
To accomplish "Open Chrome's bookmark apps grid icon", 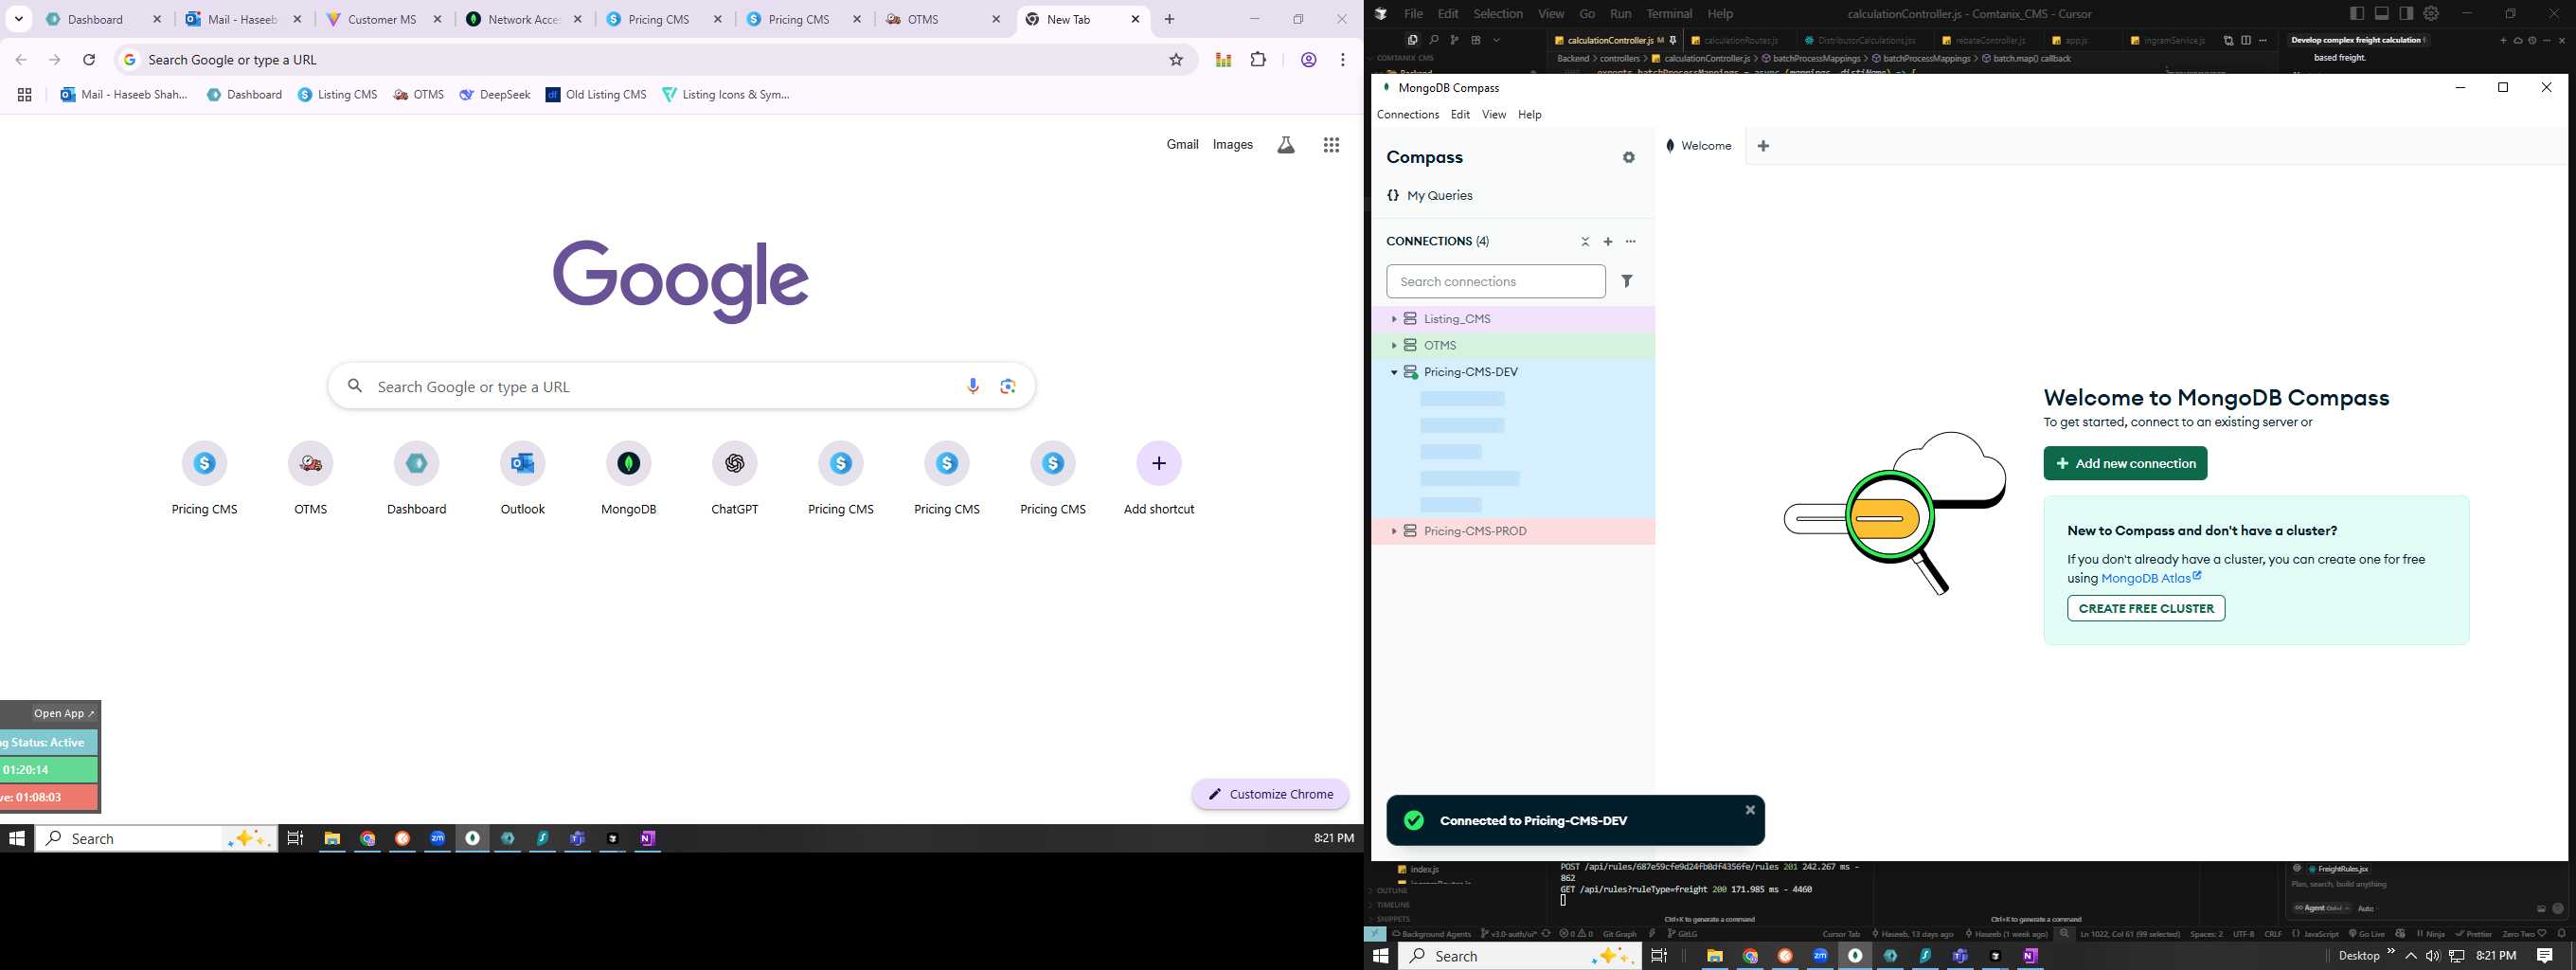I will coord(25,95).
